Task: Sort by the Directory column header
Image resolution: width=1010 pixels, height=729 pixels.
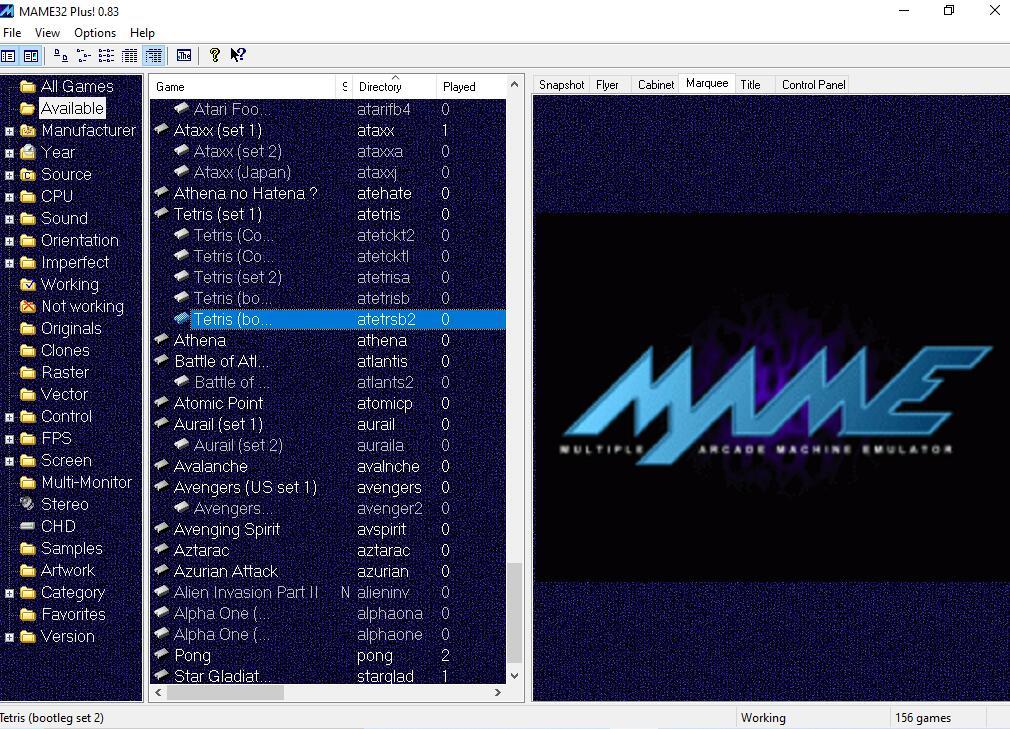Action: pyautogui.click(x=394, y=87)
